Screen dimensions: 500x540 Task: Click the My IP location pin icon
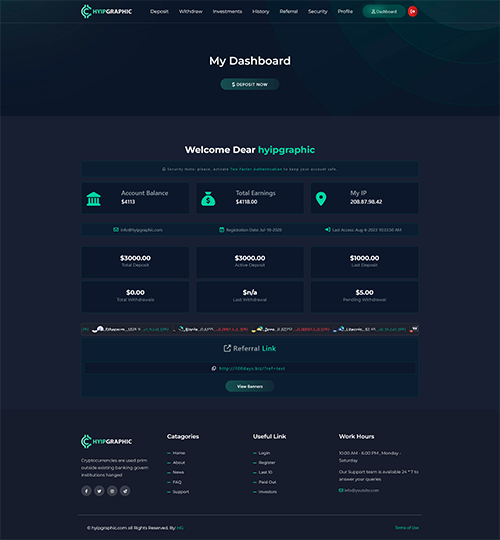click(x=321, y=199)
